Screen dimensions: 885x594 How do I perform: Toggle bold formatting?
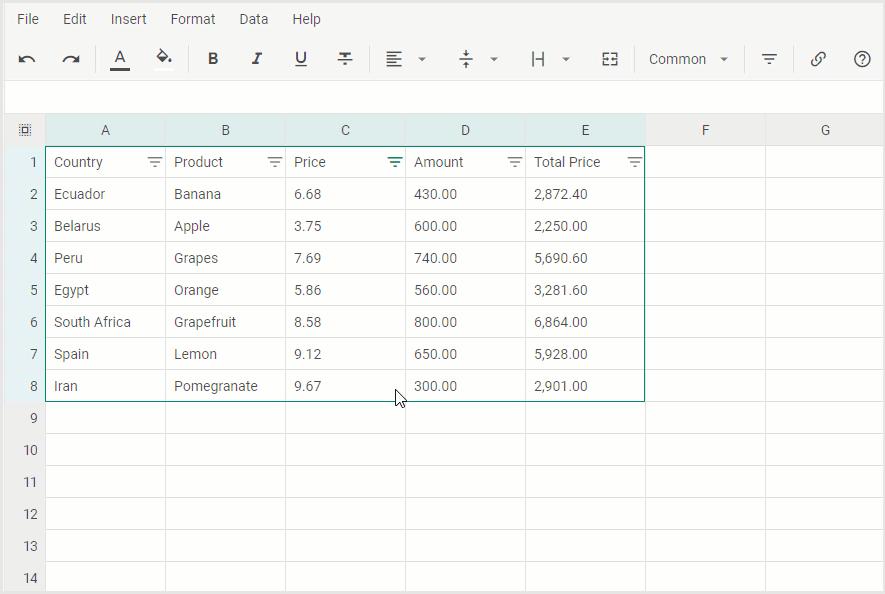pos(212,59)
